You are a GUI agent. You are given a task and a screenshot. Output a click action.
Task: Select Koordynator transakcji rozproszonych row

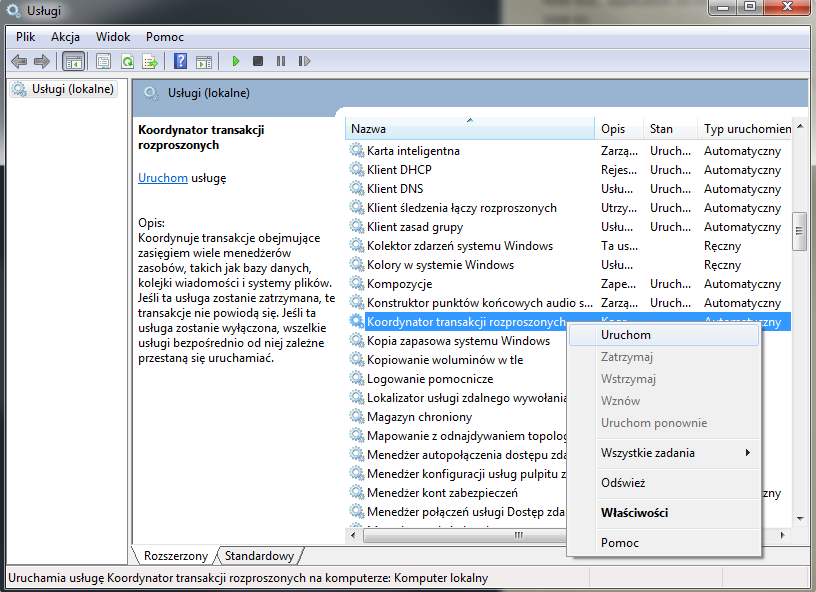click(x=569, y=322)
